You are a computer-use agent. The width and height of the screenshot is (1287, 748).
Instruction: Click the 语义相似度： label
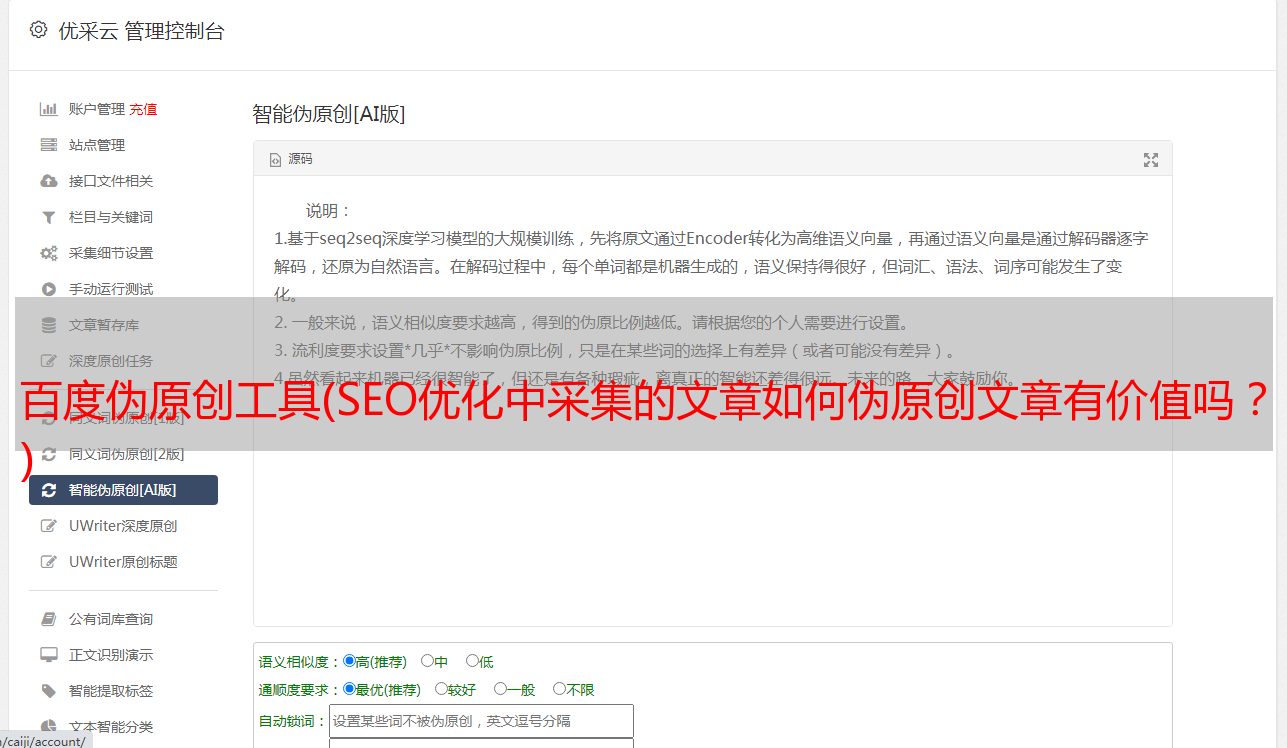point(300,662)
